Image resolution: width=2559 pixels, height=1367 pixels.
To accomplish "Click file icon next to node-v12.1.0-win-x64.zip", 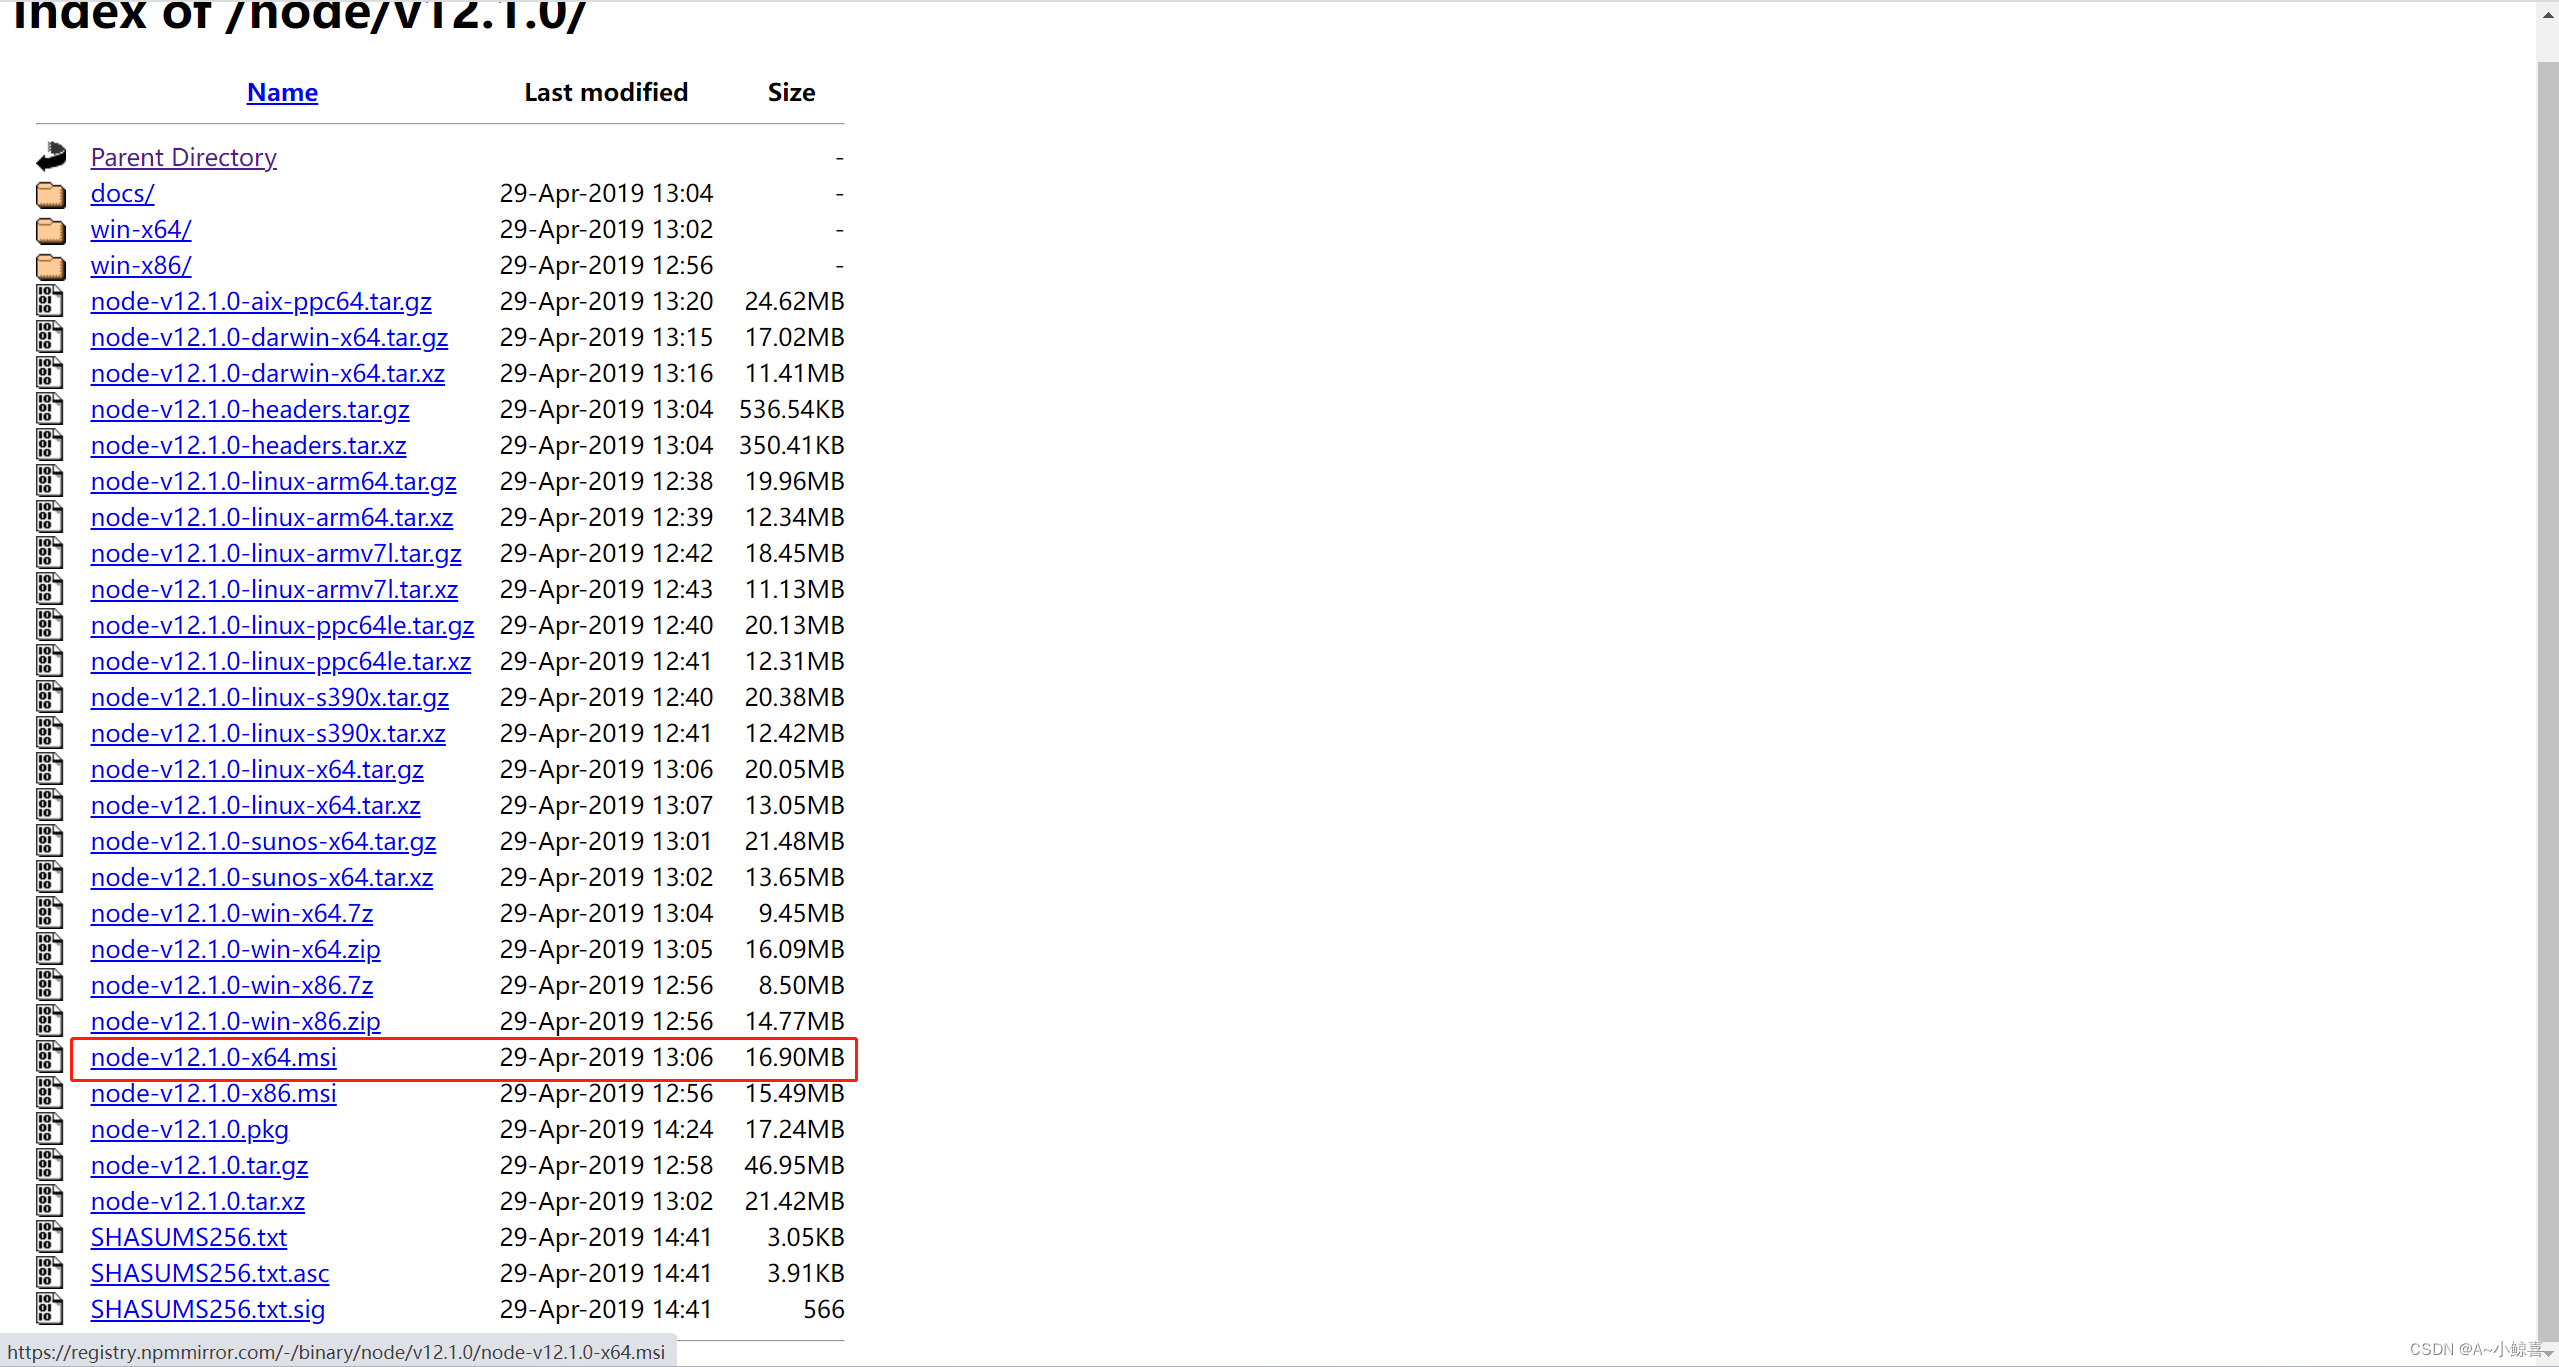I will coord(50,949).
